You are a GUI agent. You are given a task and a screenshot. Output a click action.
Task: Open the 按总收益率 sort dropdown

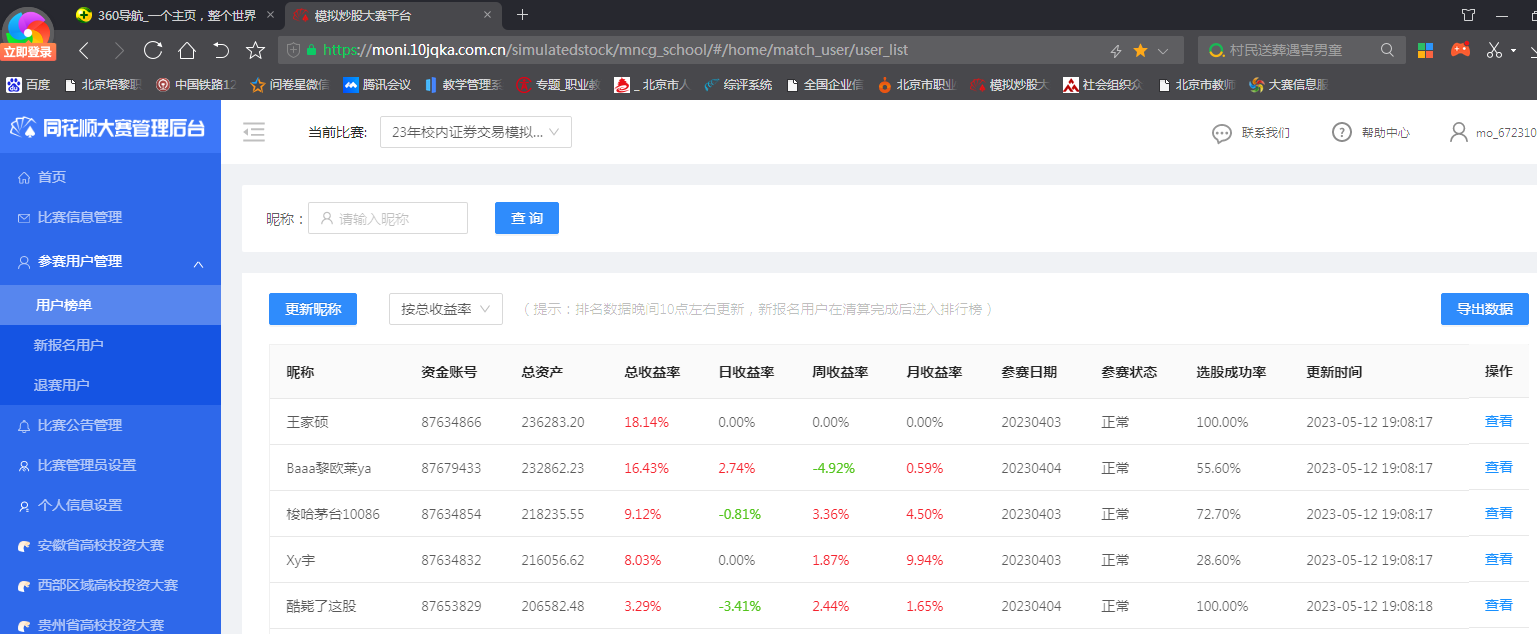[x=445, y=309]
